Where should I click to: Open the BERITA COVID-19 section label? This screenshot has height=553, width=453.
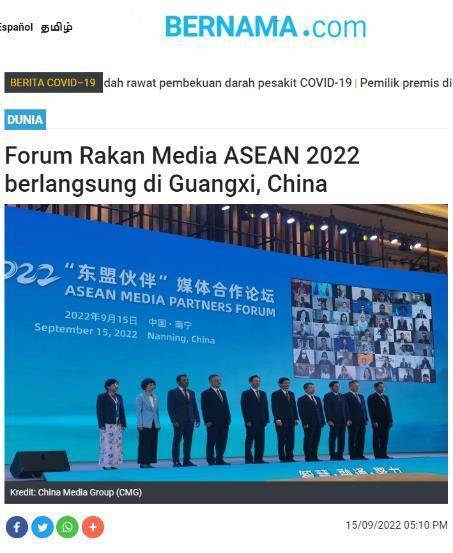[53, 83]
